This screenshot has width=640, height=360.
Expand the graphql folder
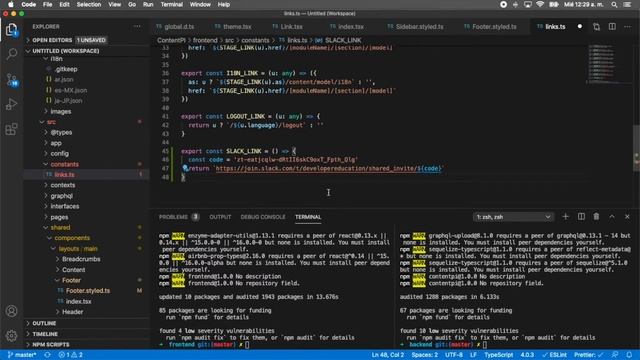[x=87, y=196]
